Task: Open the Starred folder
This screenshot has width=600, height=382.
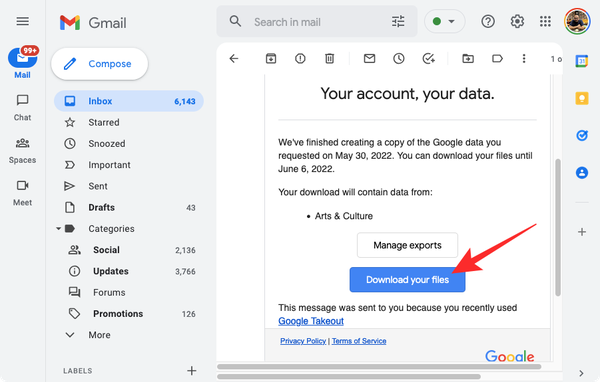Action: coord(129,122)
